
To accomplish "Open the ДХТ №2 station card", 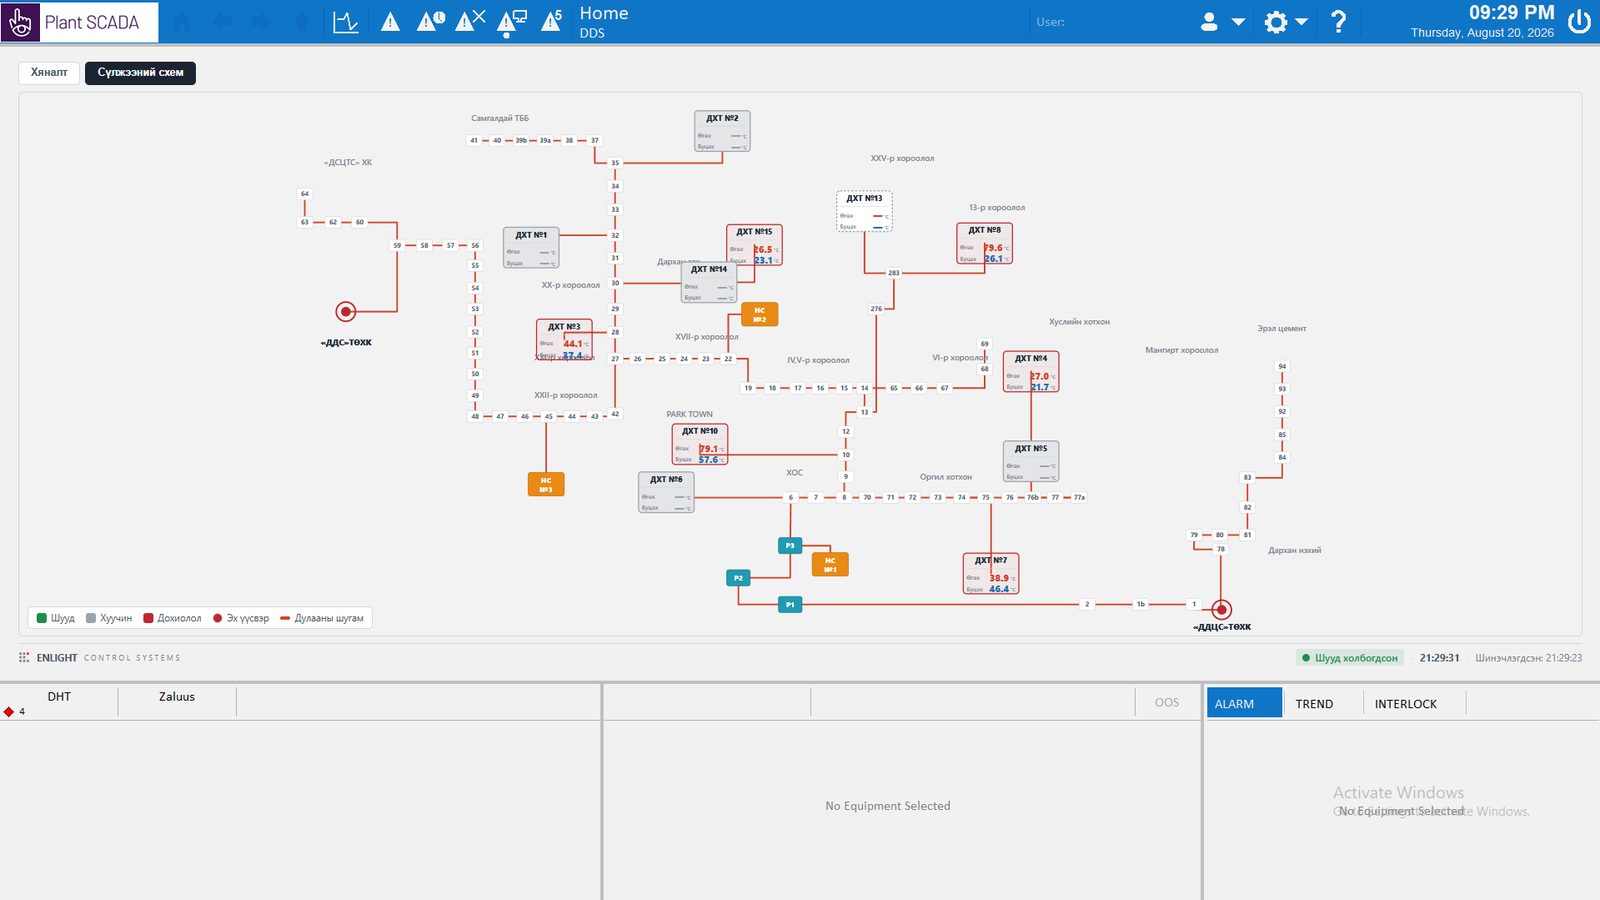I will coord(722,131).
